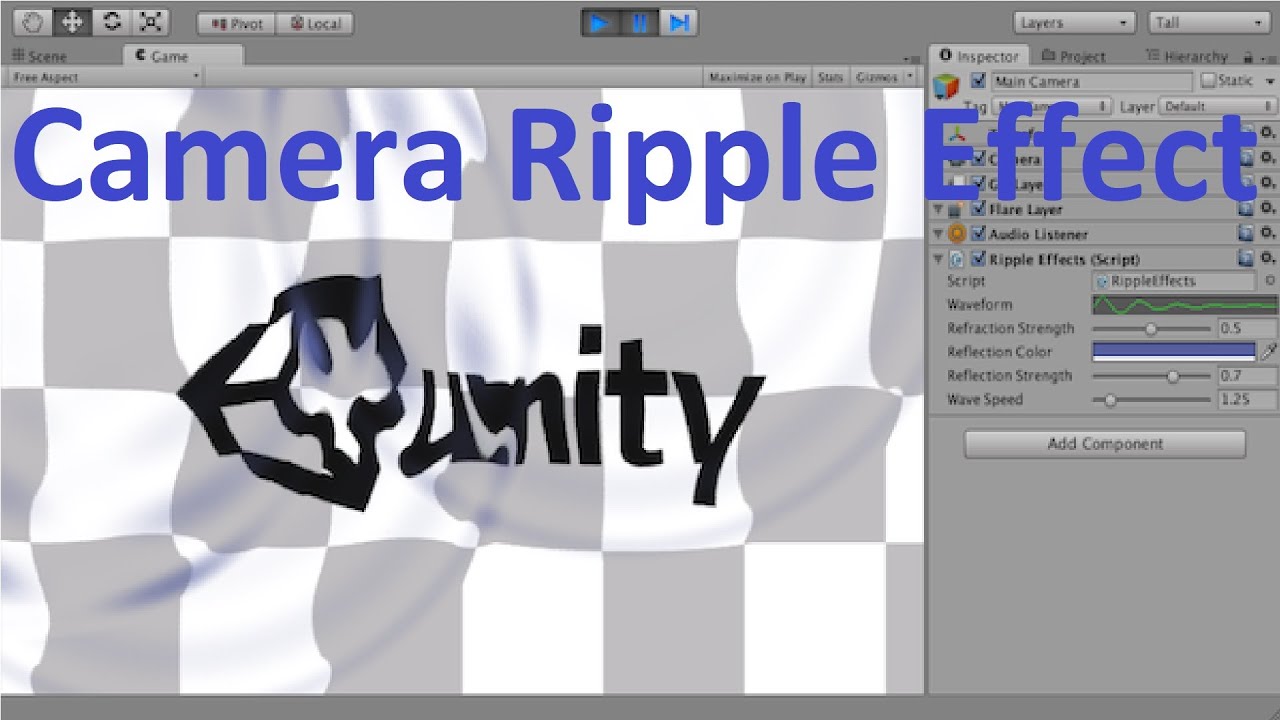Open the Game view panel options menu
This screenshot has height=720, width=1280.
tap(914, 61)
